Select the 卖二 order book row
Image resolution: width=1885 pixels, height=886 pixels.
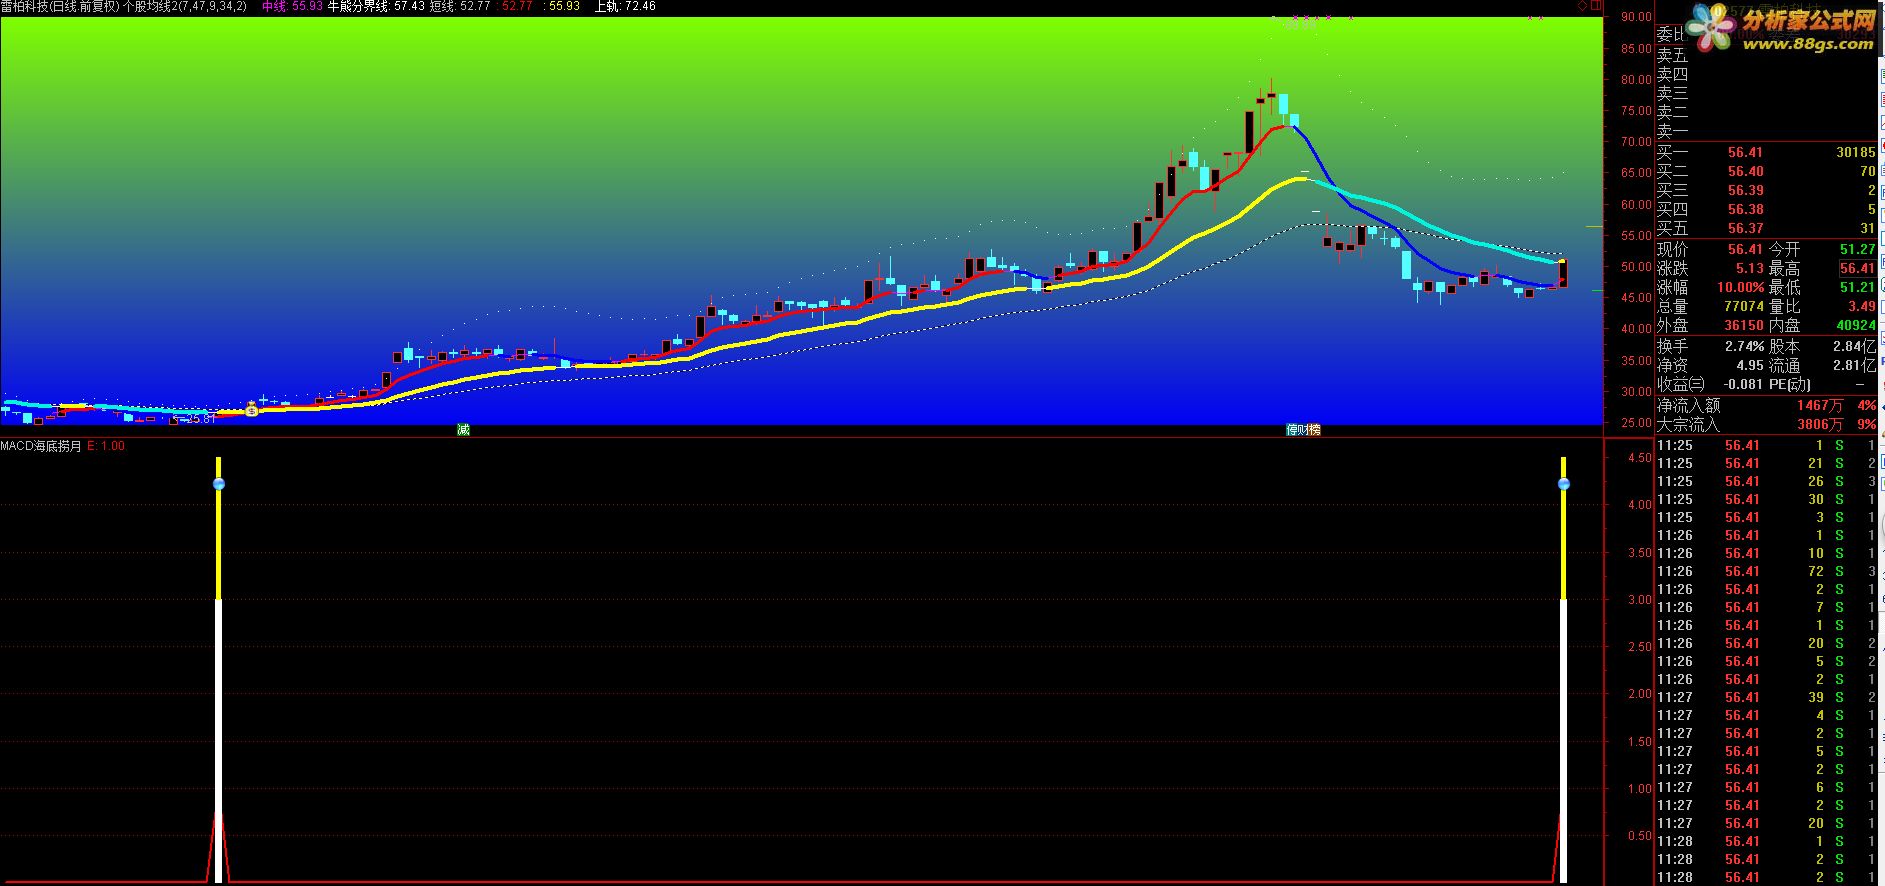pyautogui.click(x=1766, y=113)
